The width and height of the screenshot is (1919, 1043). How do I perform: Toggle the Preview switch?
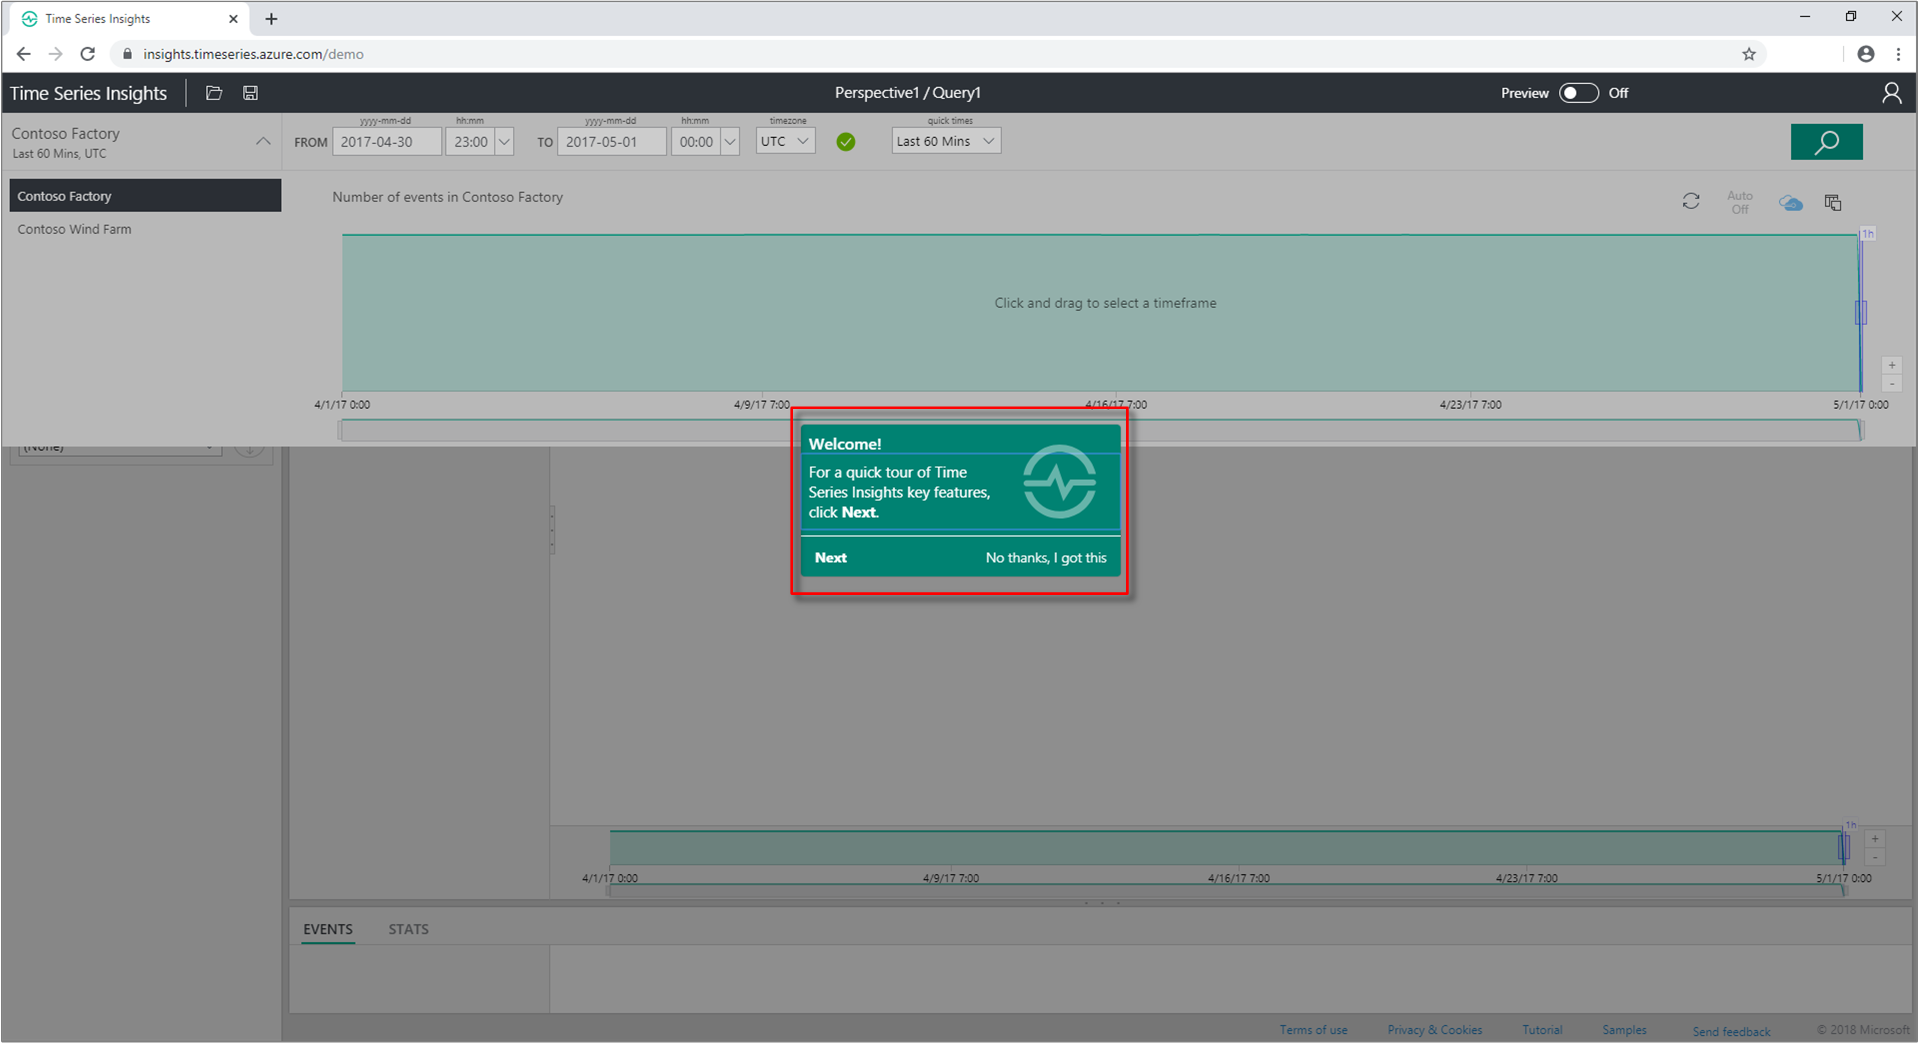(x=1579, y=93)
